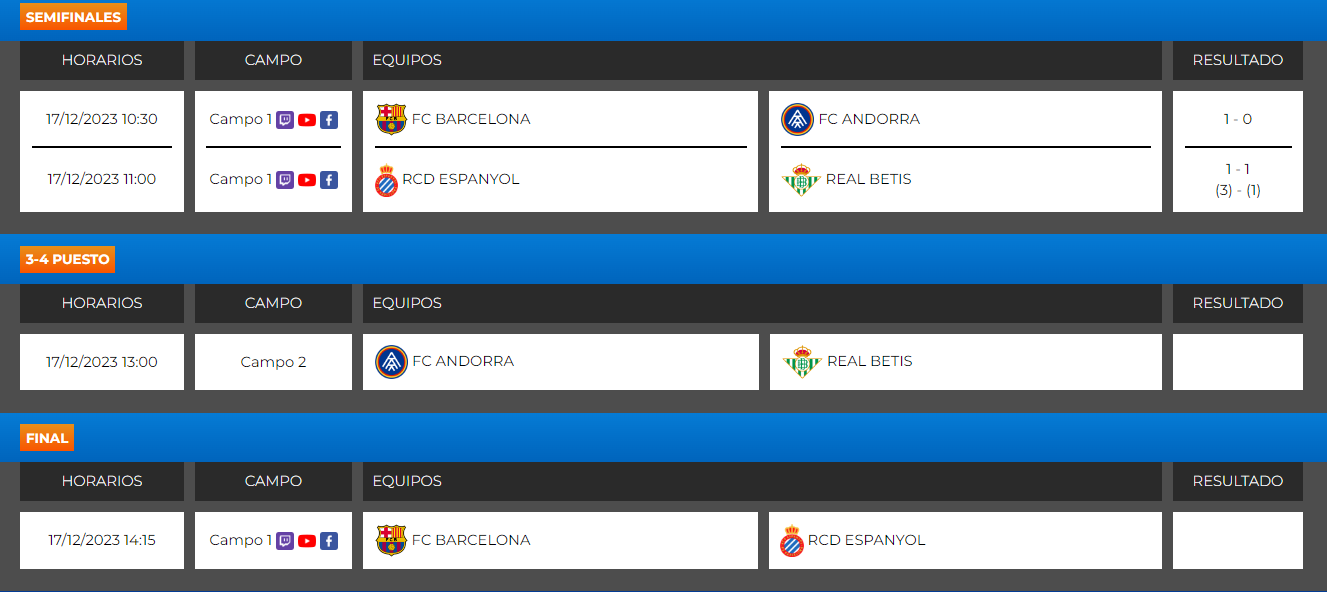Open YouTube stream for the 14:15 final
The image size is (1327, 592).
point(307,541)
